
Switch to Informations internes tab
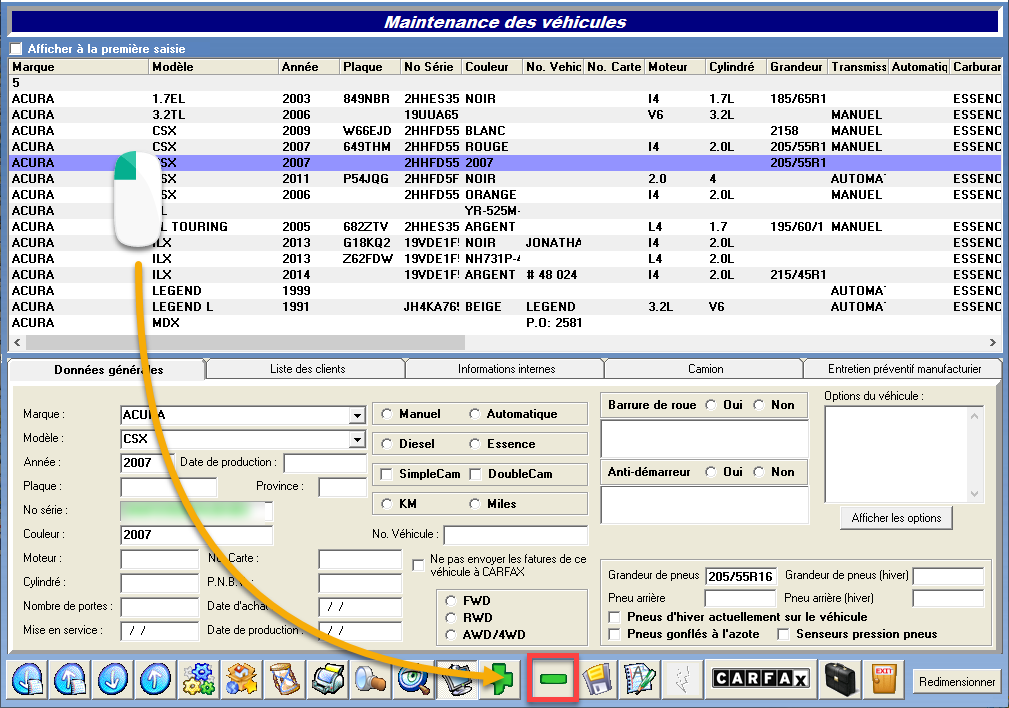(506, 369)
